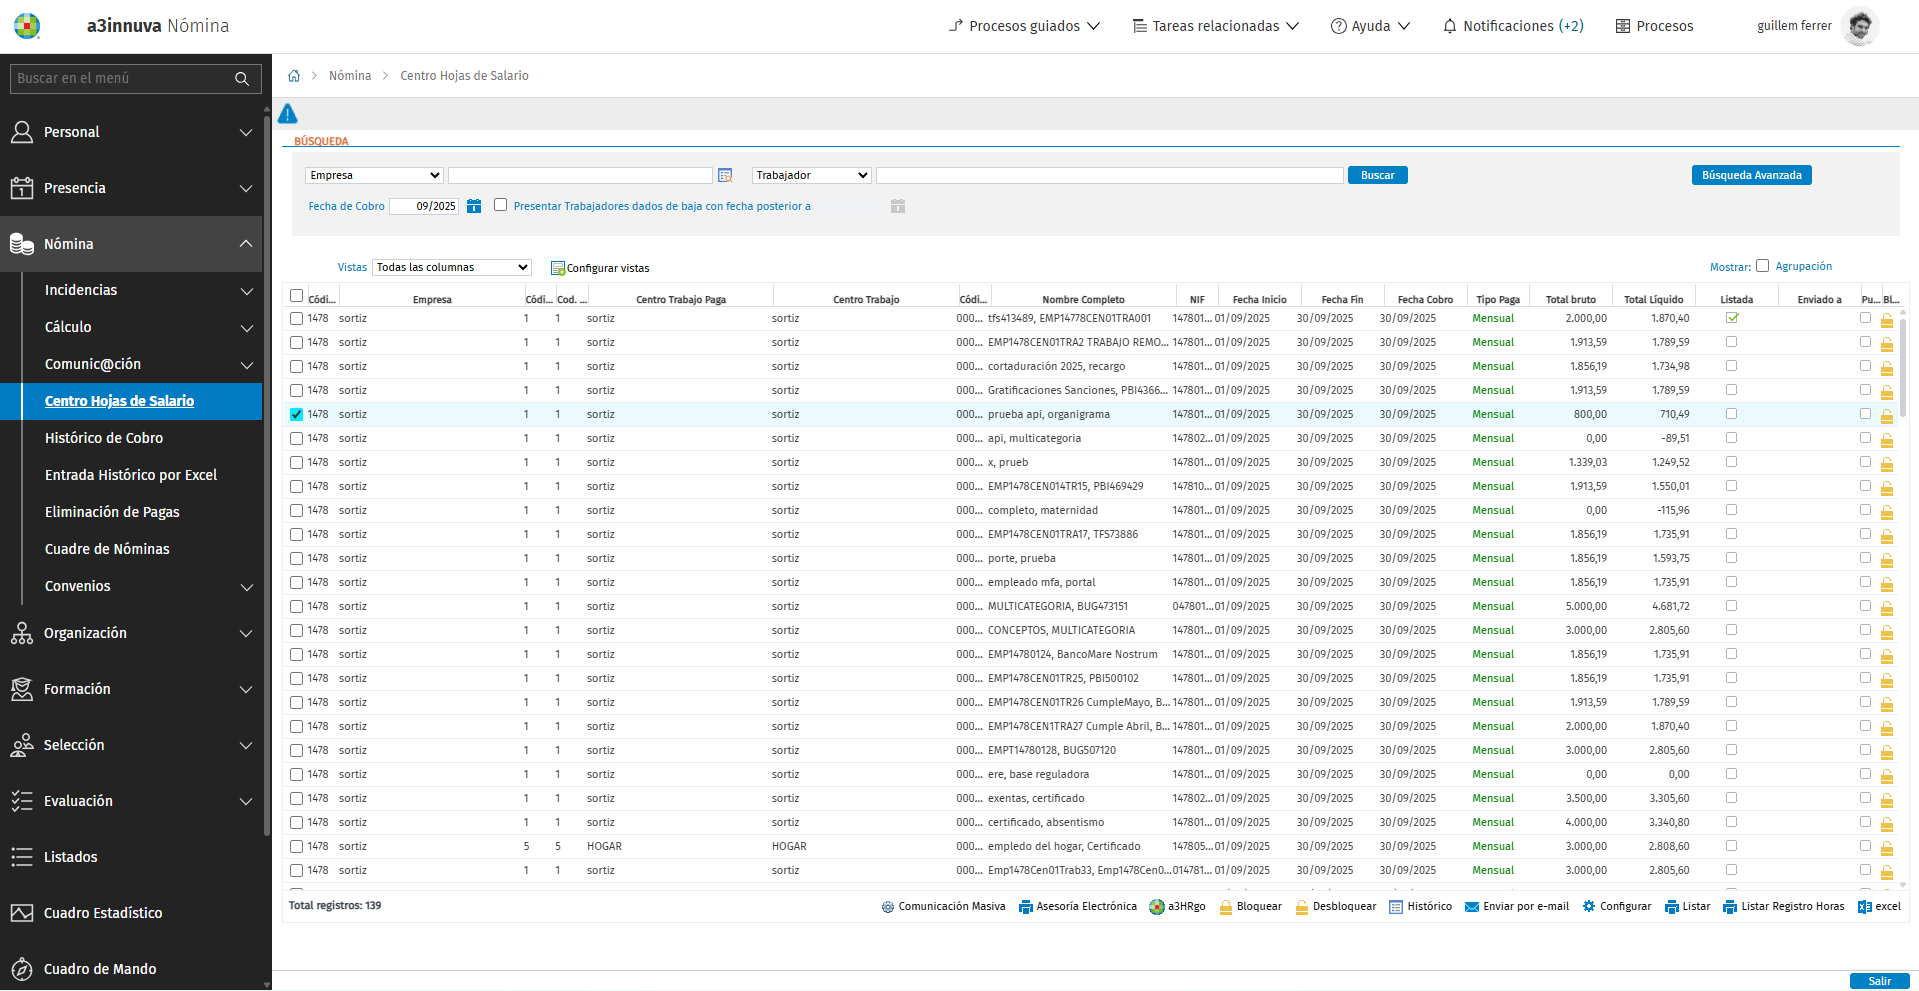The image size is (1919, 991).
Task: Export the list with the excel icon
Action: pyautogui.click(x=1864, y=907)
